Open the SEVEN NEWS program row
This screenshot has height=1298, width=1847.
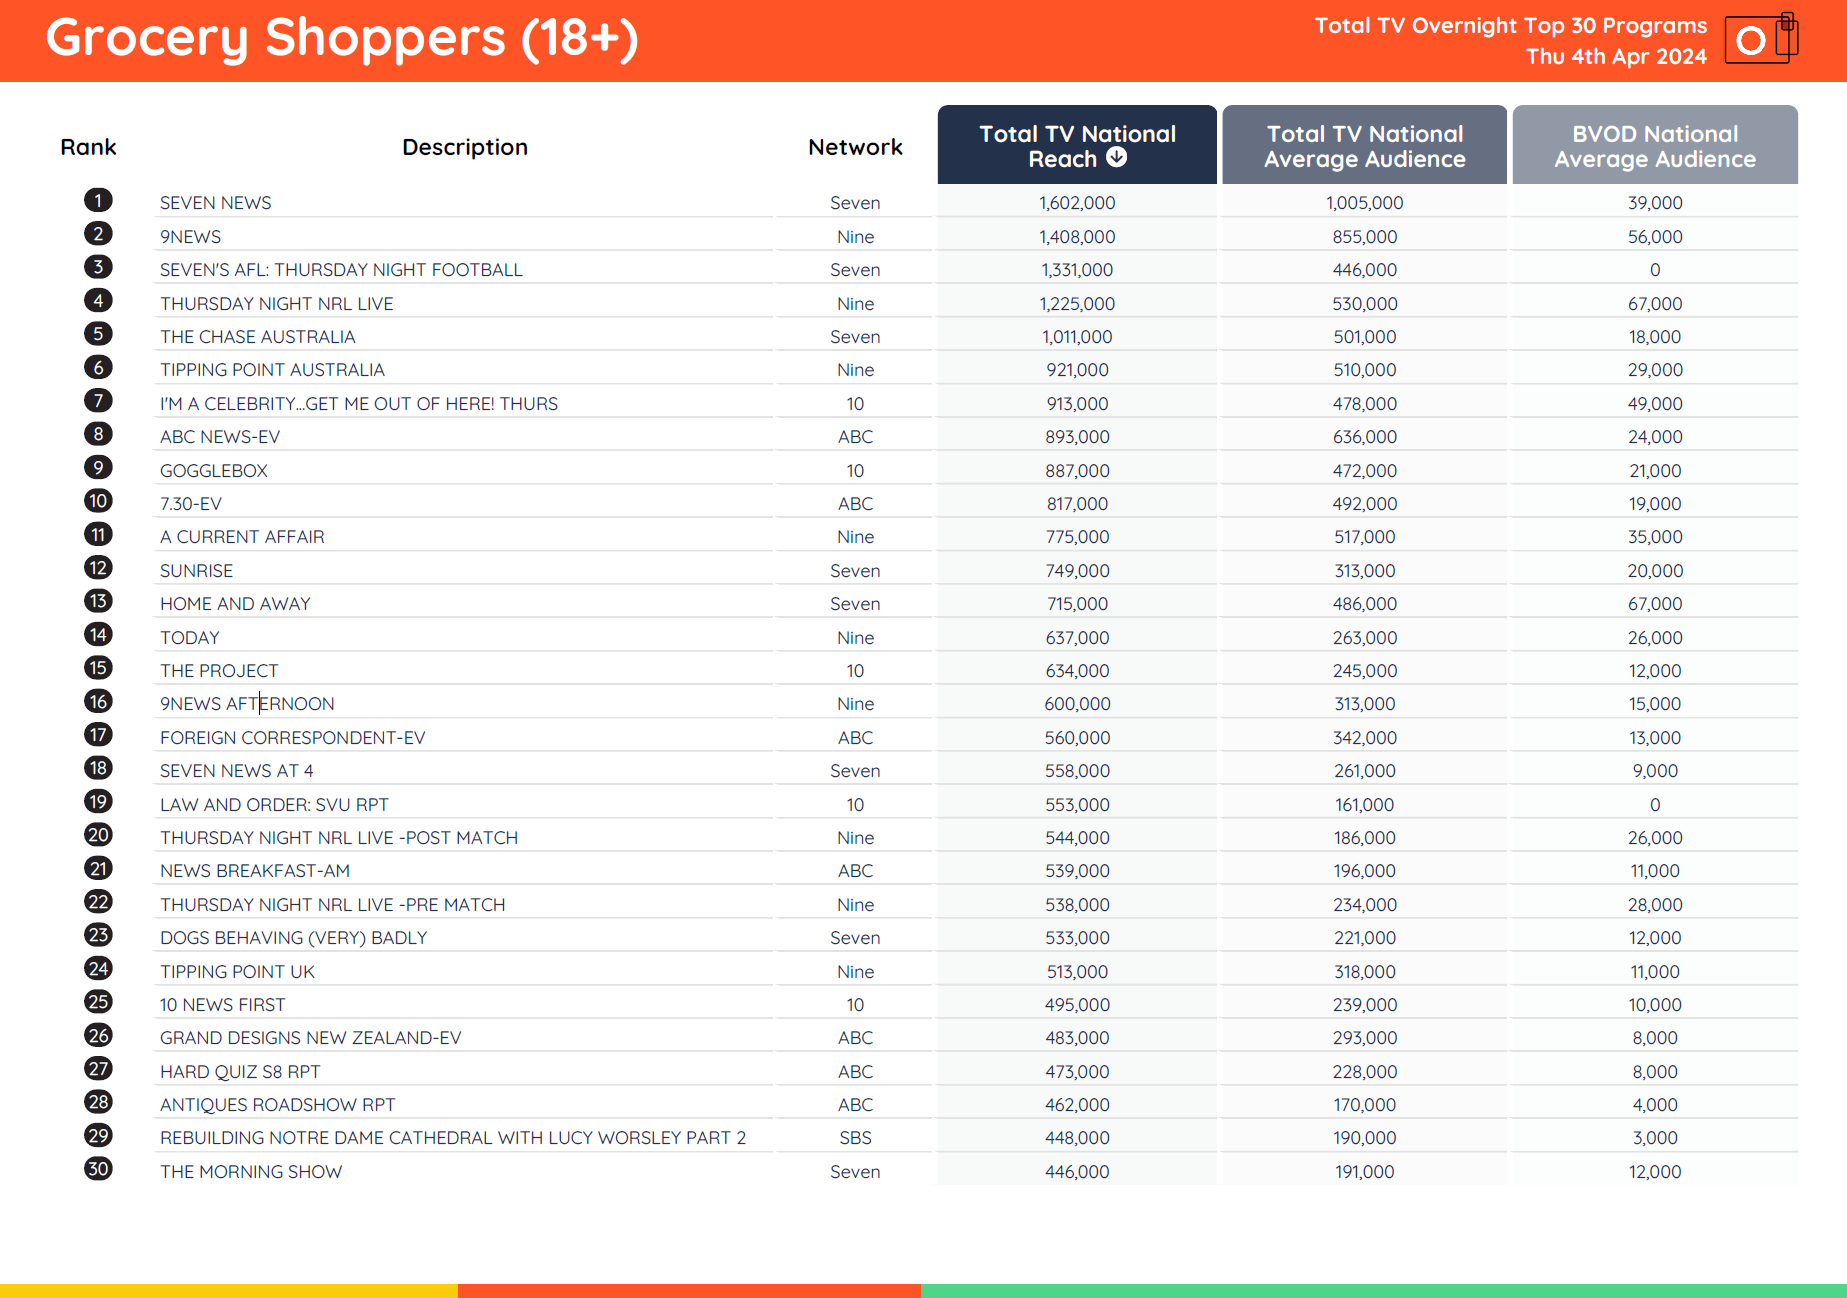tap(216, 203)
